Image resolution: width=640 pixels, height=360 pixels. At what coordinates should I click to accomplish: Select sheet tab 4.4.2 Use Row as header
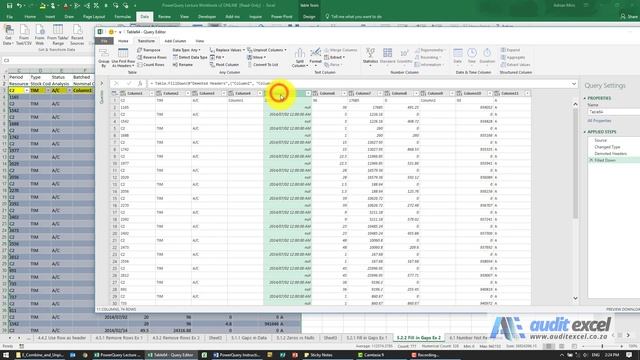point(62,338)
